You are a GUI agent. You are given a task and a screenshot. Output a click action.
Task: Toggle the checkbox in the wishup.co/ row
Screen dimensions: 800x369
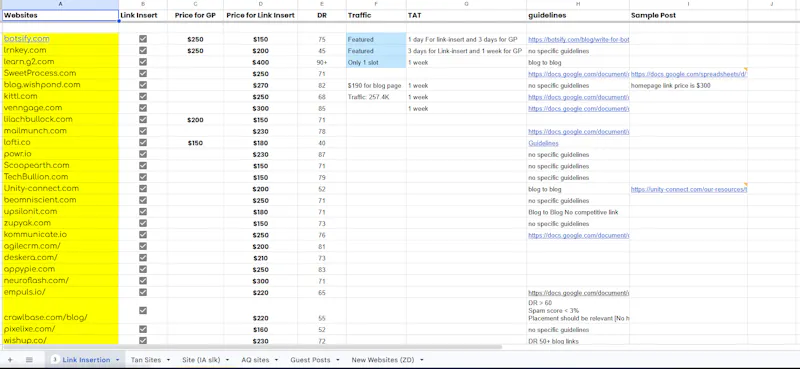[x=143, y=340]
